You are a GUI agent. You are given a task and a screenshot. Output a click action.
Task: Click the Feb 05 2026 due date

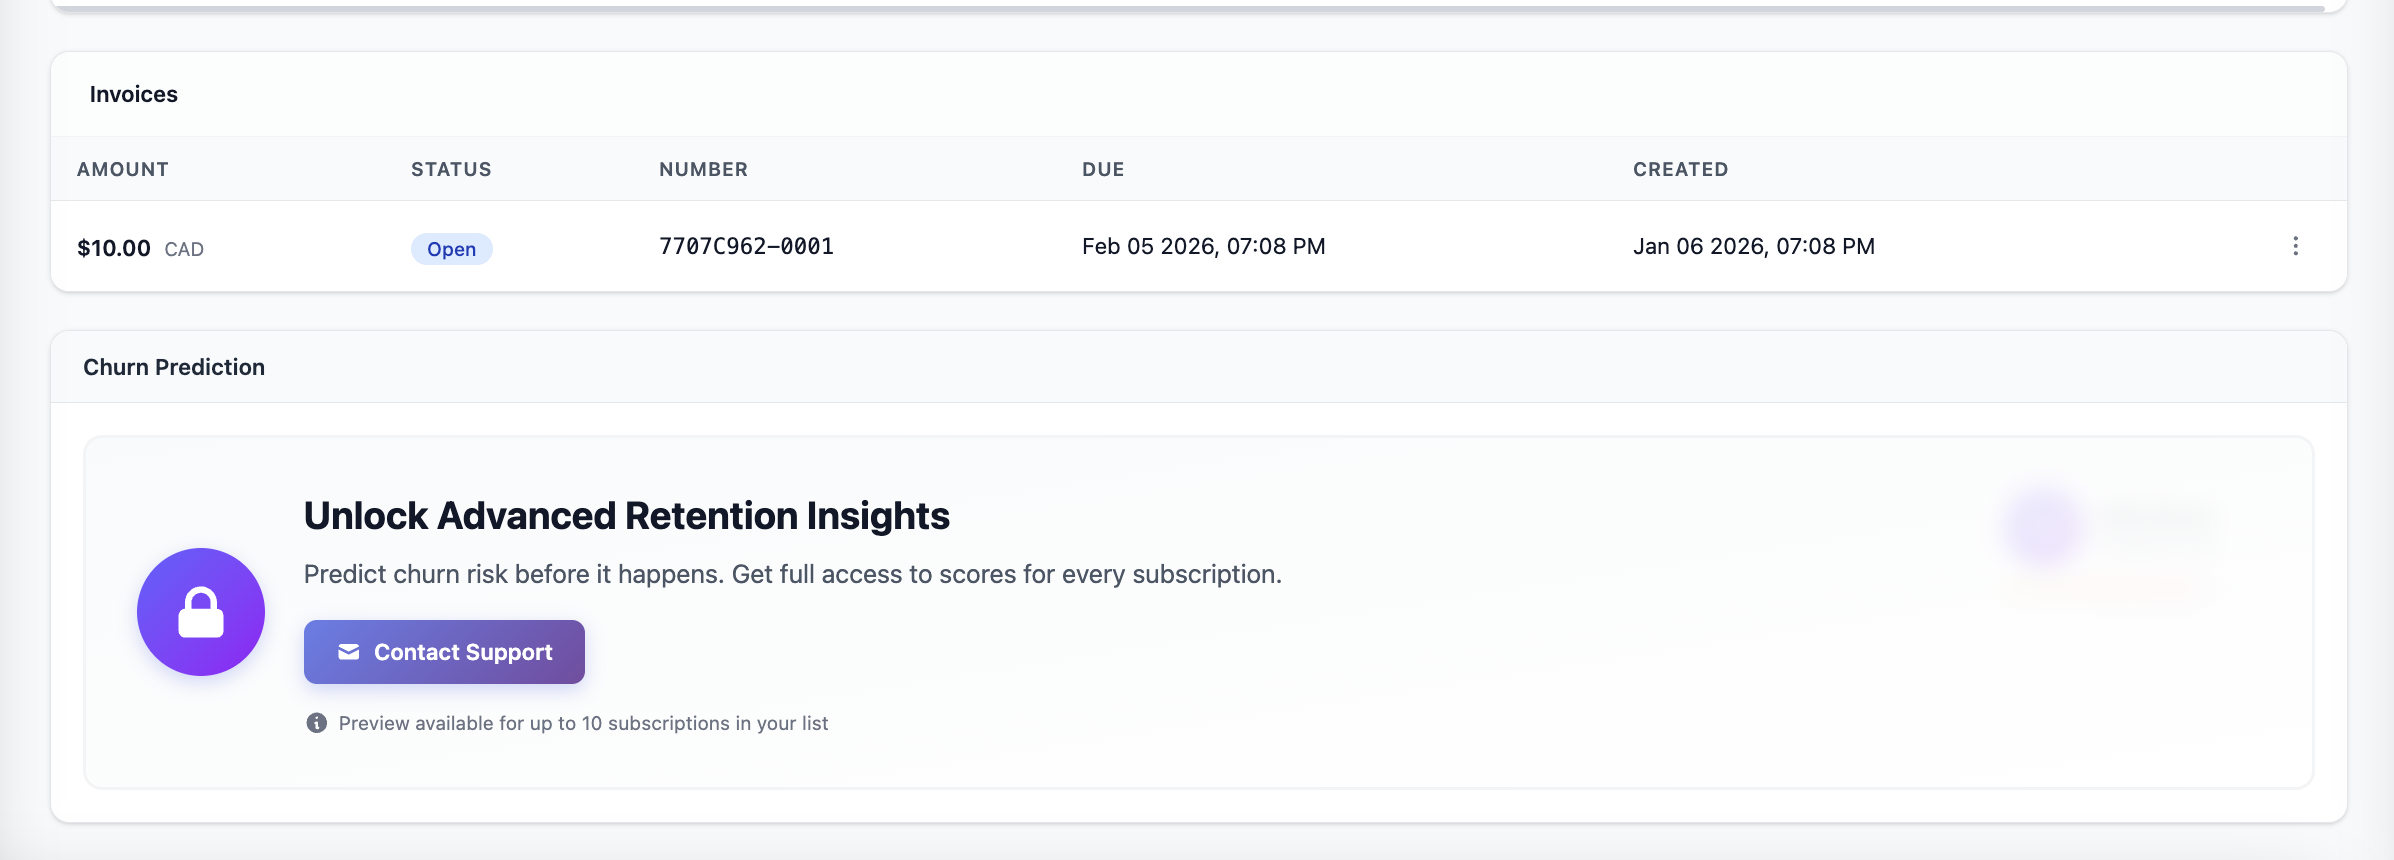click(1203, 246)
